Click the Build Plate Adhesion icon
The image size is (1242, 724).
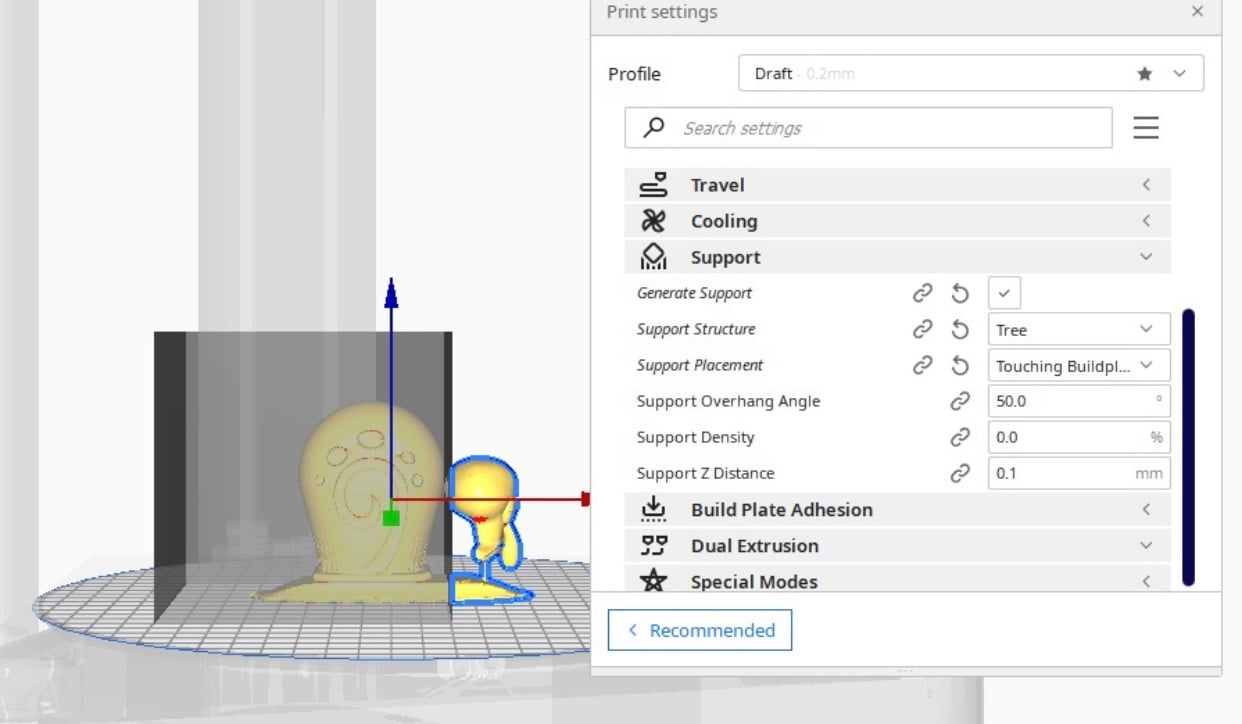click(x=653, y=510)
